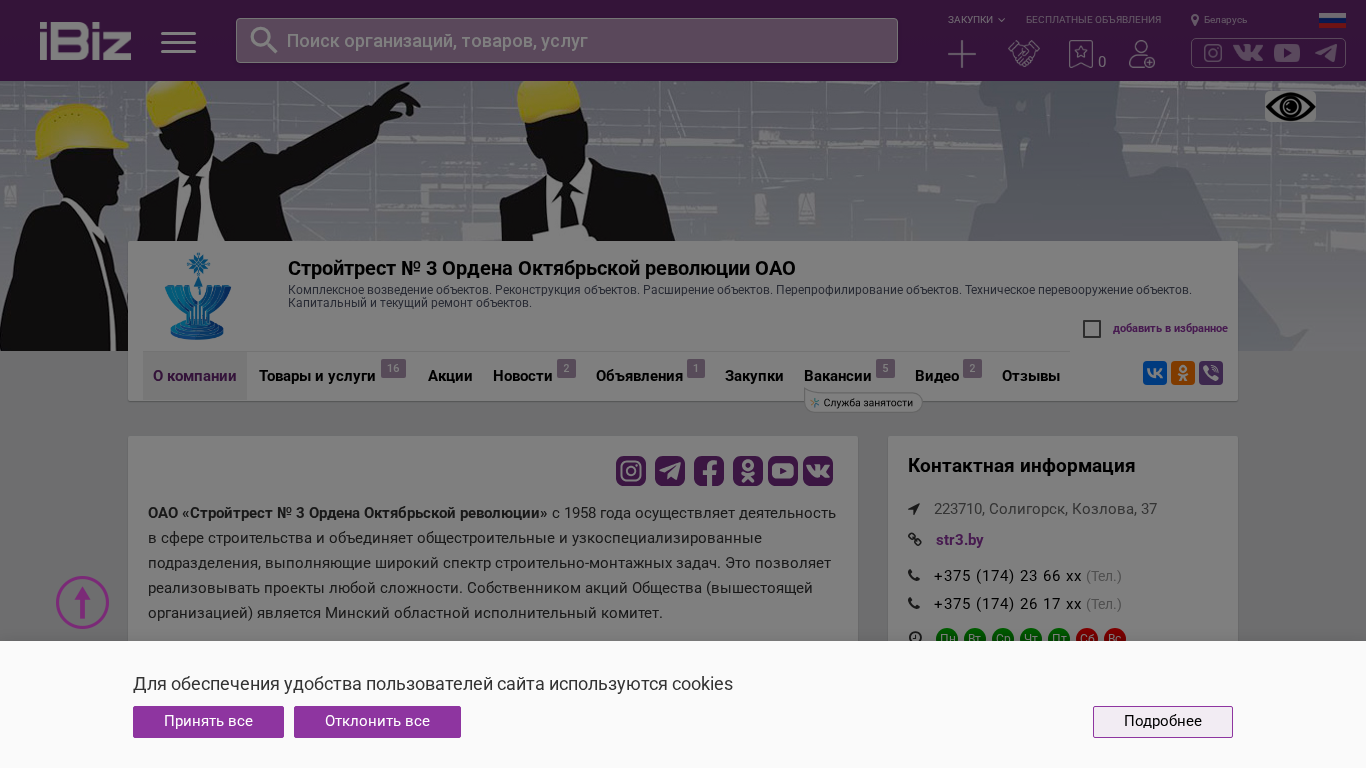The height and width of the screenshot is (768, 1366).
Task: Switch language via Russian flag
Action: [1332, 20]
